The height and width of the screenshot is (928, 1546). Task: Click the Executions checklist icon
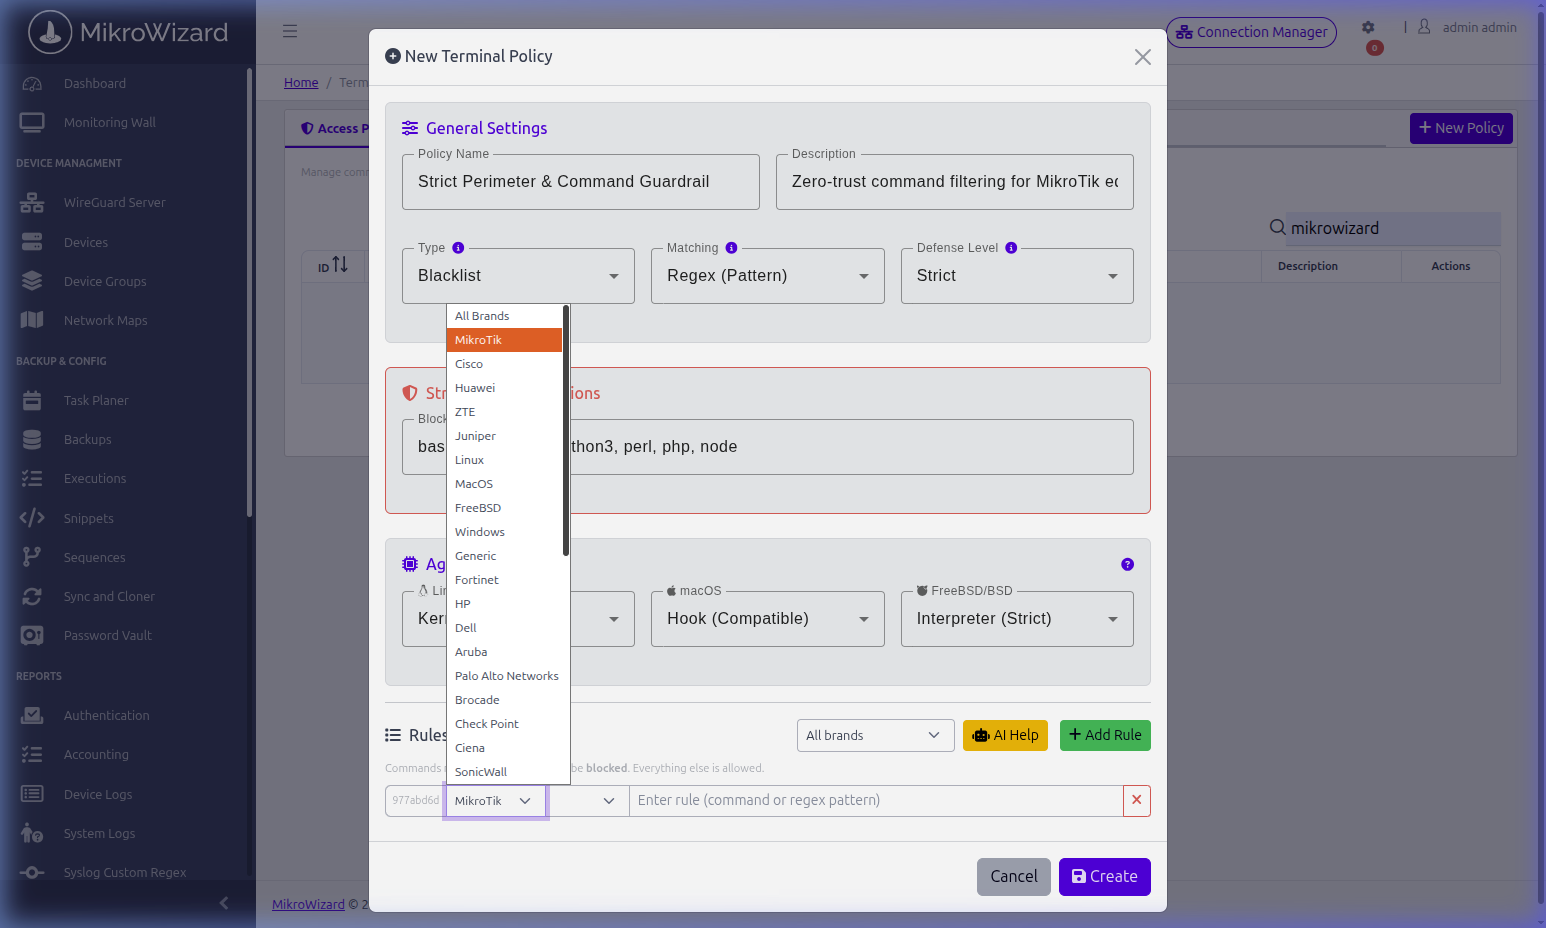point(32,478)
